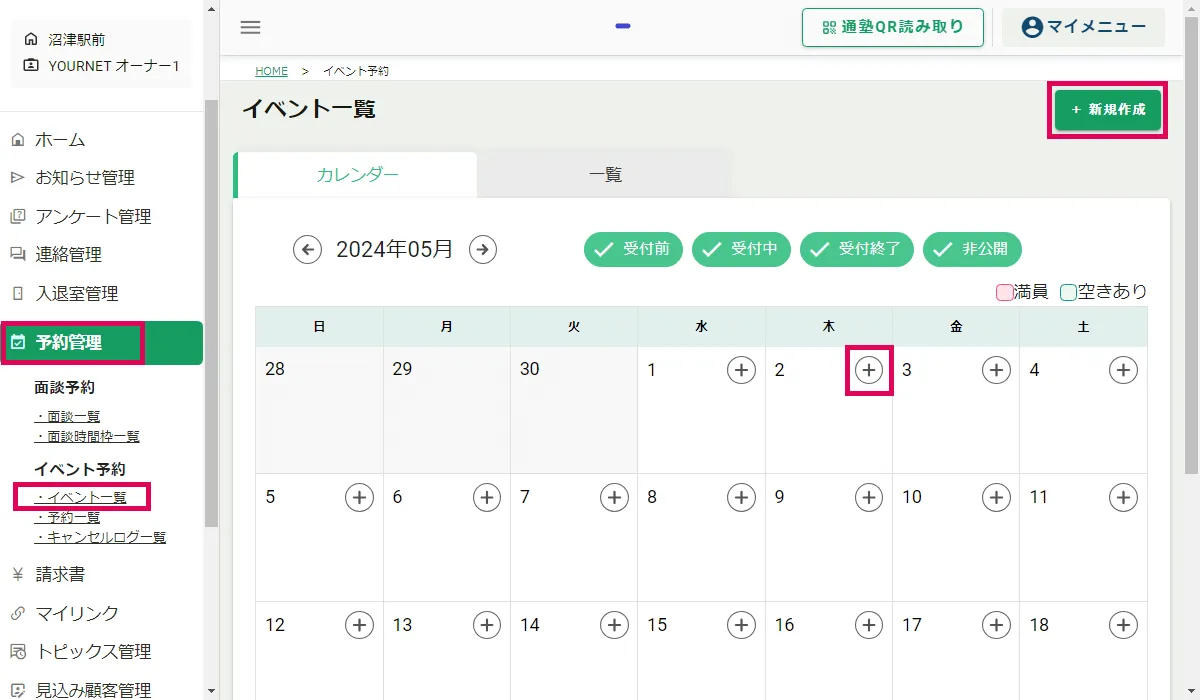This screenshot has width=1200, height=700.
Task: Add event on May 13 plus icon
Action: click(x=487, y=625)
